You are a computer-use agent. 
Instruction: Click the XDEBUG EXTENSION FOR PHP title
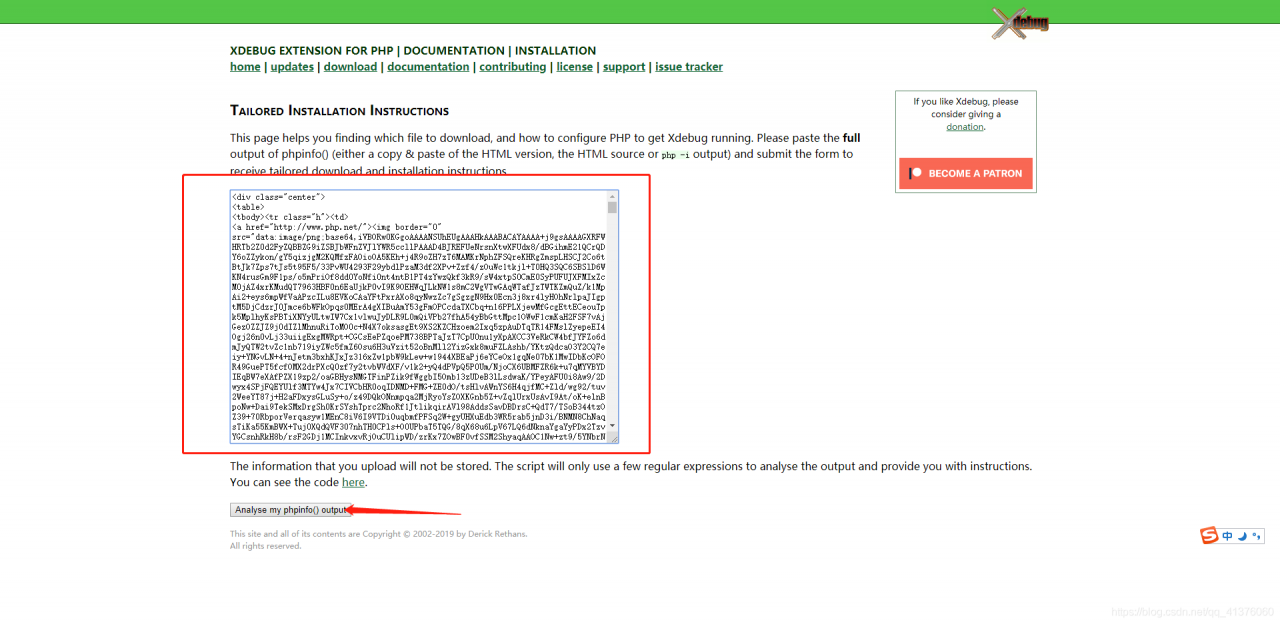[311, 51]
